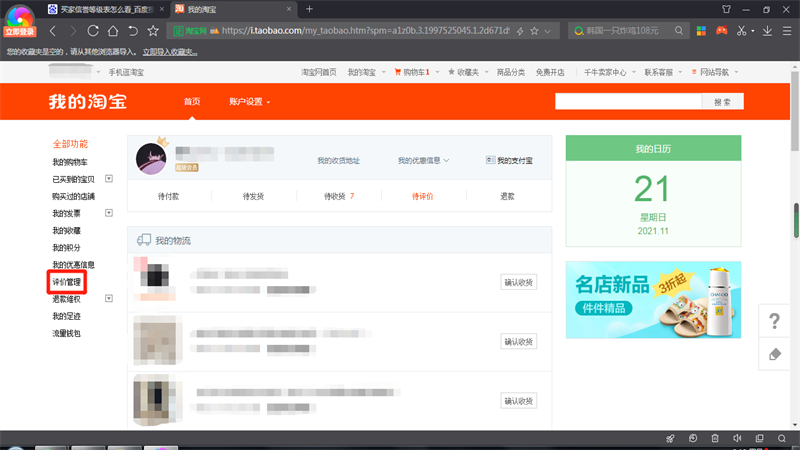The width and height of the screenshot is (800, 450).
Task: Select 待付款 order tab
Action: pyautogui.click(x=168, y=196)
